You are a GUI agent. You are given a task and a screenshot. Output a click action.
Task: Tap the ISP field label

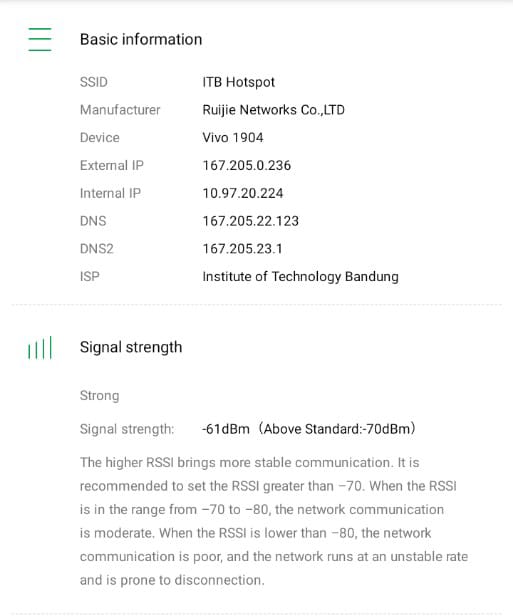coord(90,277)
